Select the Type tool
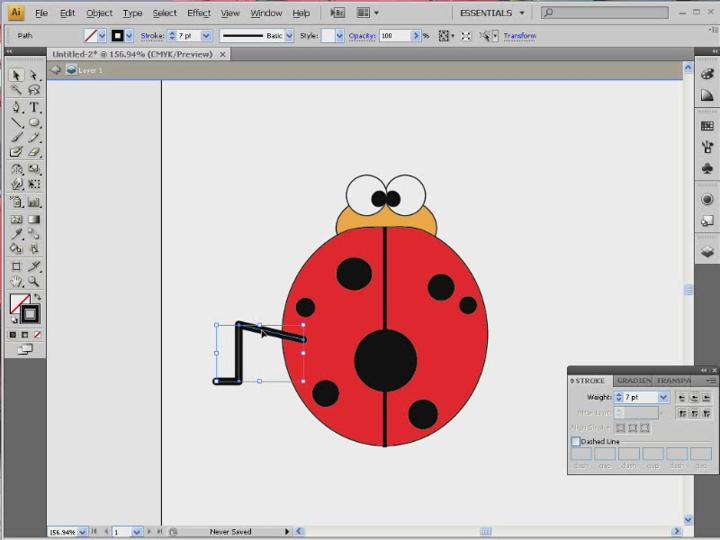The width and height of the screenshot is (720, 540). click(x=34, y=107)
